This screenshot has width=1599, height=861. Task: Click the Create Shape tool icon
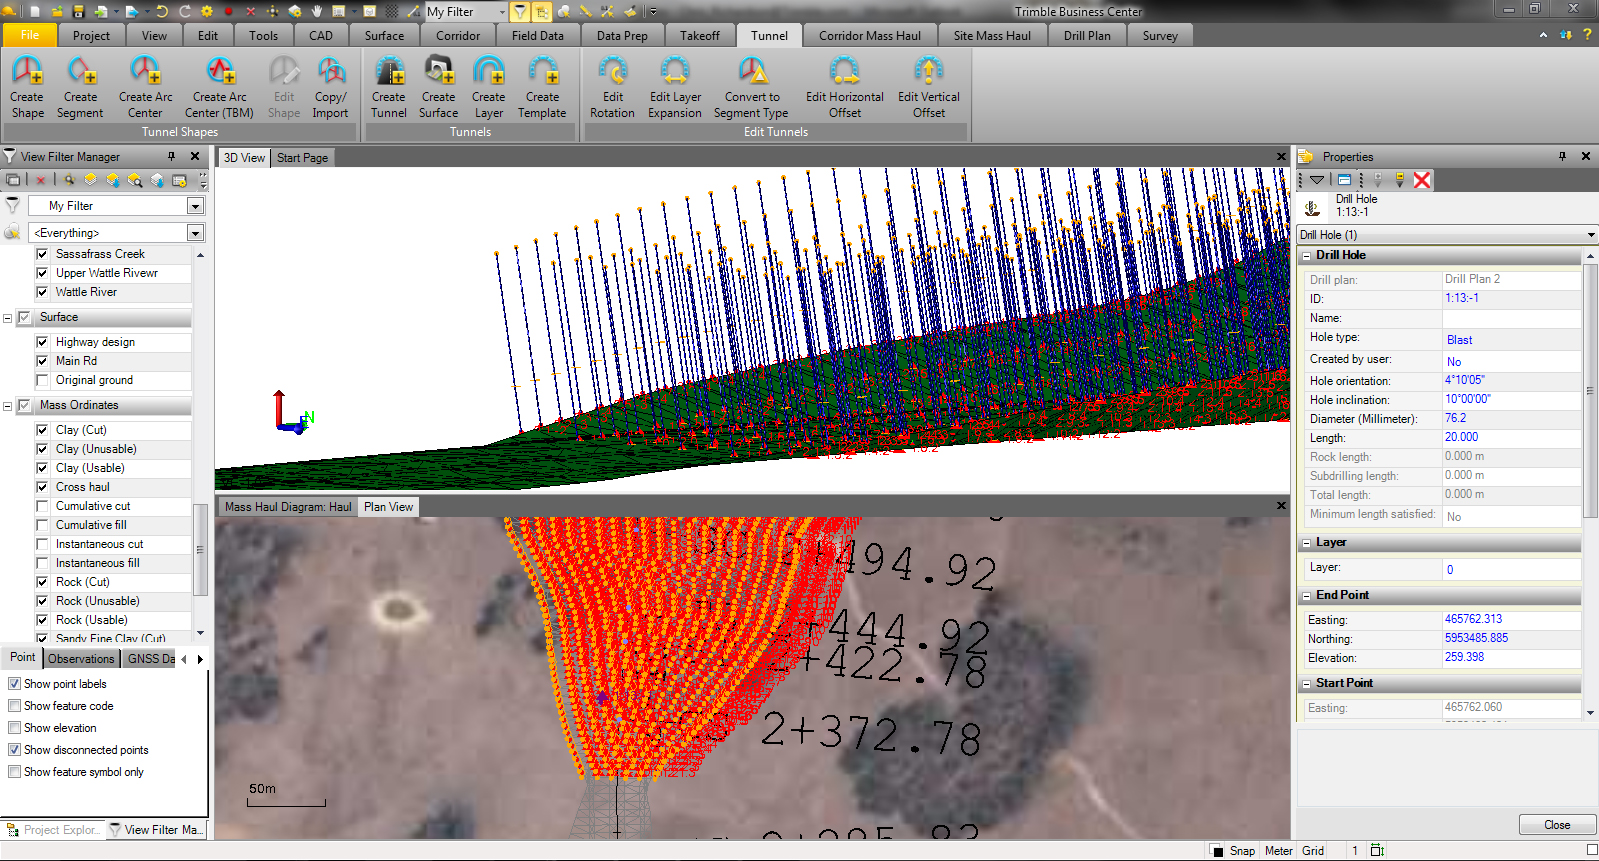pos(27,71)
